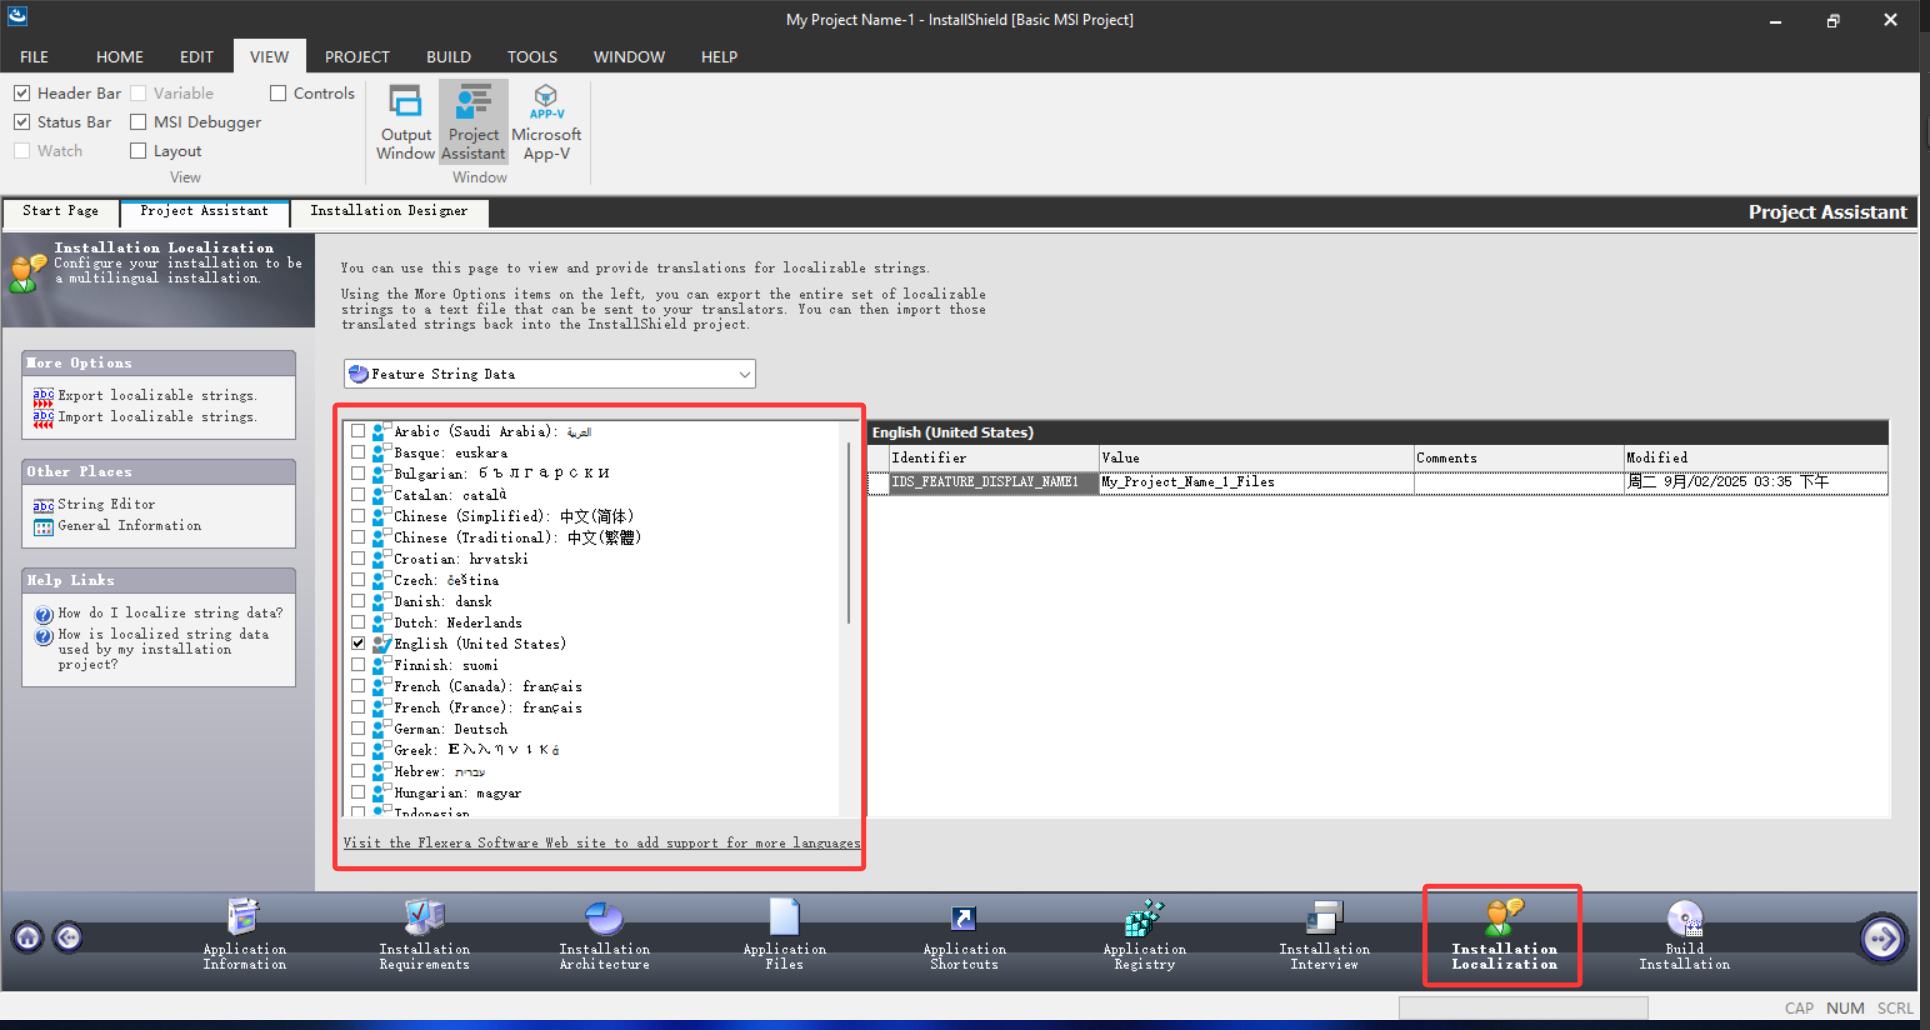Go to Application Files step
Image resolution: width=1930 pixels, height=1030 pixels.
click(784, 935)
